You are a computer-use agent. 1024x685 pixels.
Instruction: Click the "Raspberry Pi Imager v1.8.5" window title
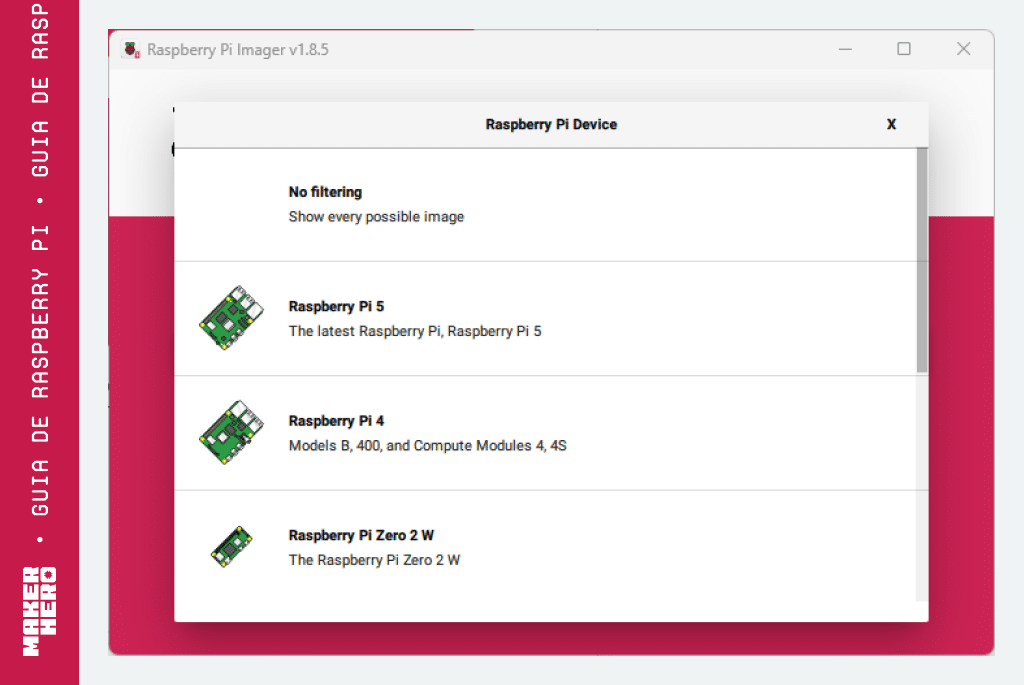(238, 50)
